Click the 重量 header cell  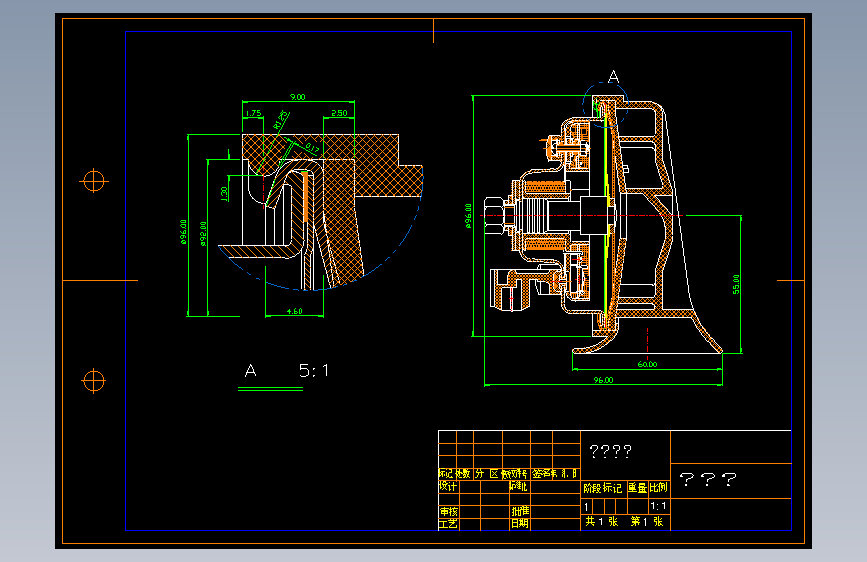coord(638,488)
